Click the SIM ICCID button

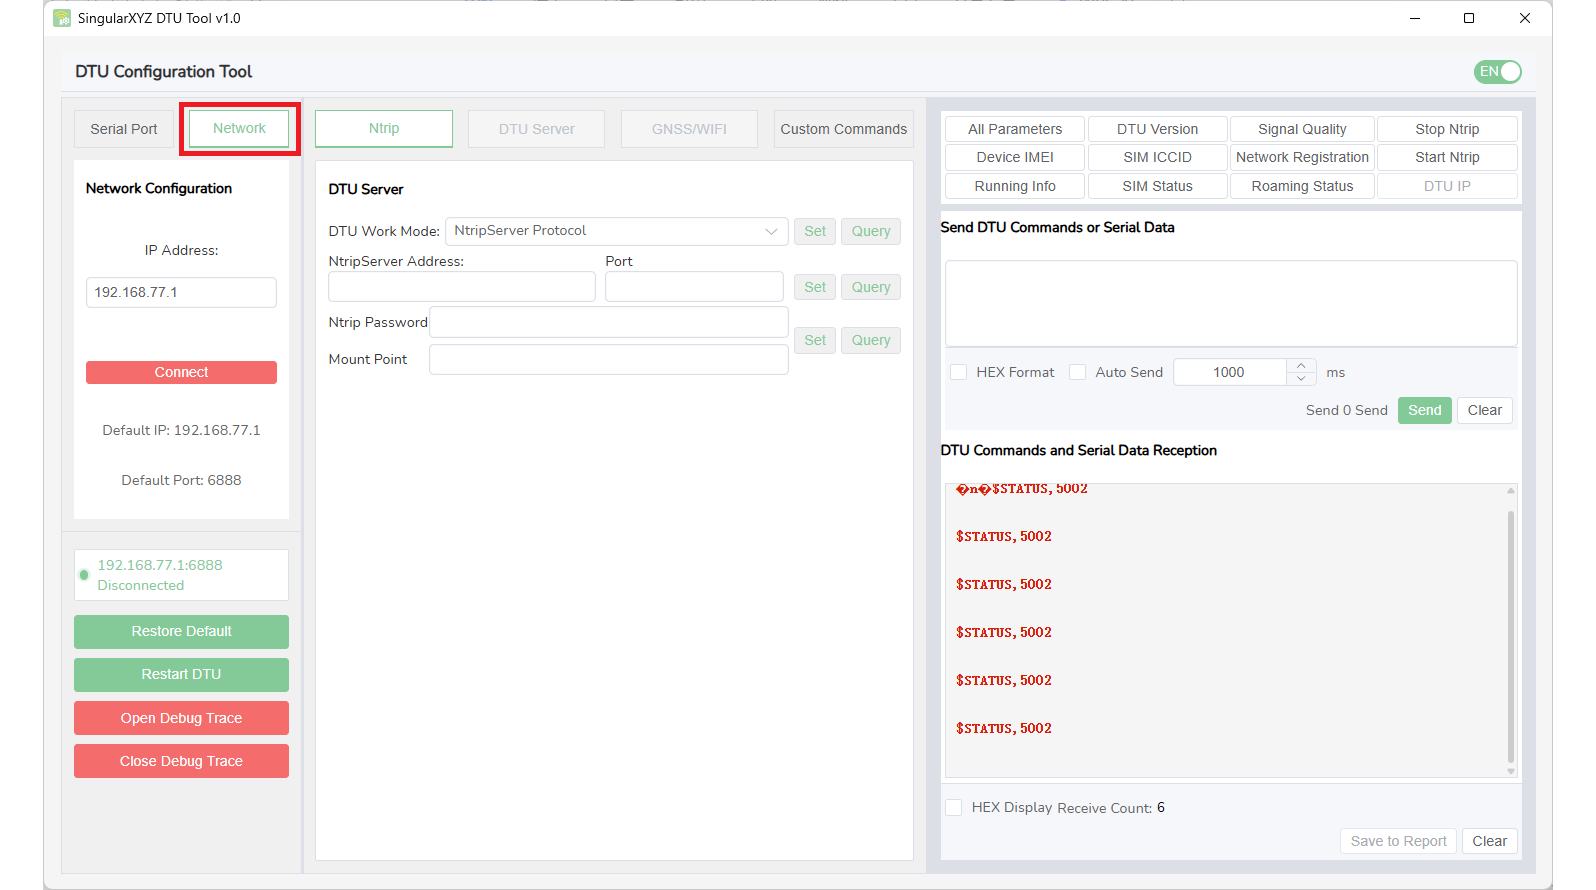[x=1157, y=158]
